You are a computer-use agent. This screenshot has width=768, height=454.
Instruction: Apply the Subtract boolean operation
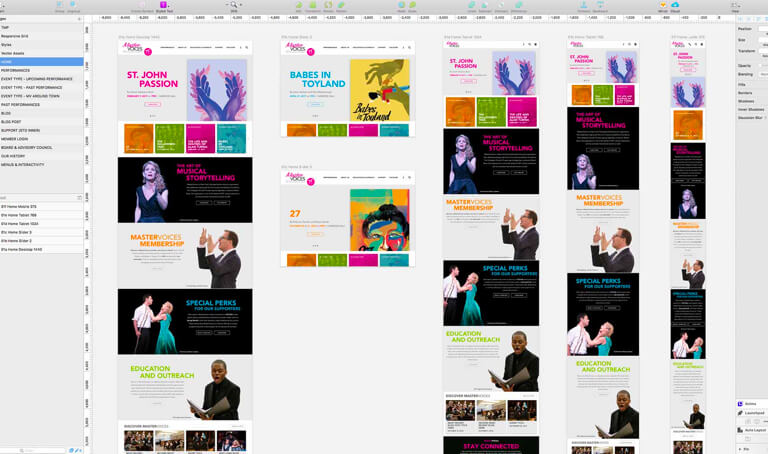tap(484, 5)
